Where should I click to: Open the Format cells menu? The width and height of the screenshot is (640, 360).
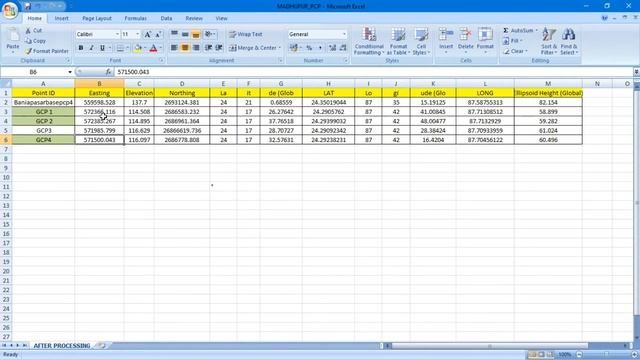pos(485,41)
